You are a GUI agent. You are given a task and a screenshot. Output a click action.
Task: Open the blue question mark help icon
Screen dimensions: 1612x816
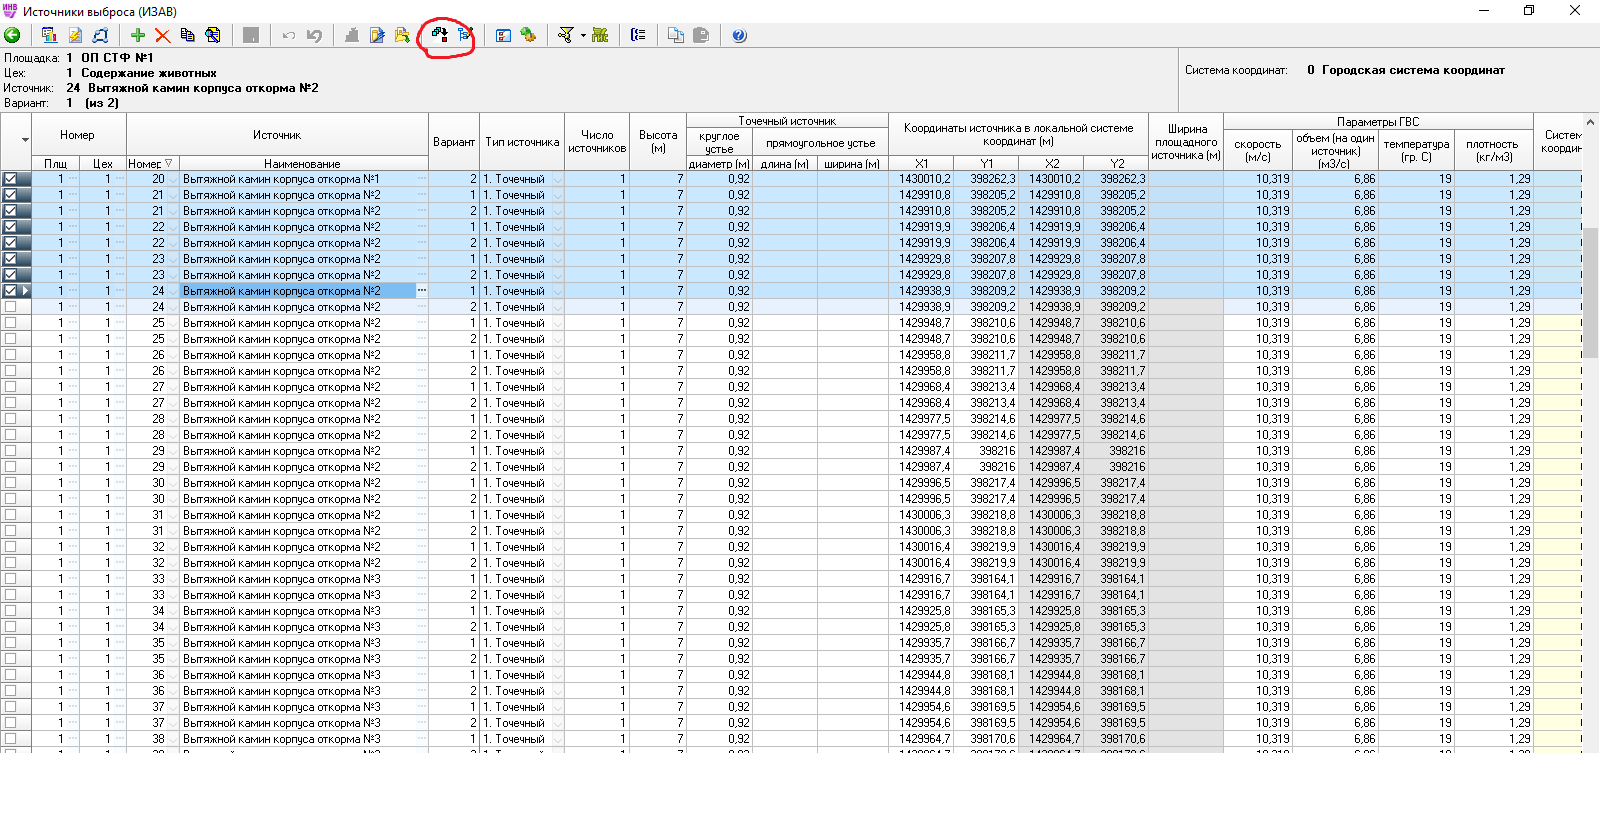pos(739,35)
